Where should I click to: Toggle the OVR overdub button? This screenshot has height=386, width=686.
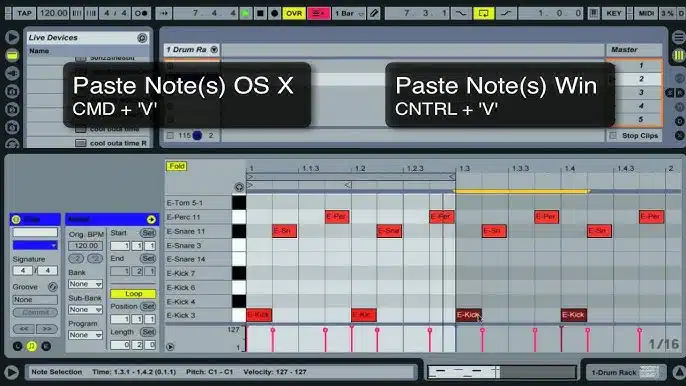pyautogui.click(x=294, y=13)
